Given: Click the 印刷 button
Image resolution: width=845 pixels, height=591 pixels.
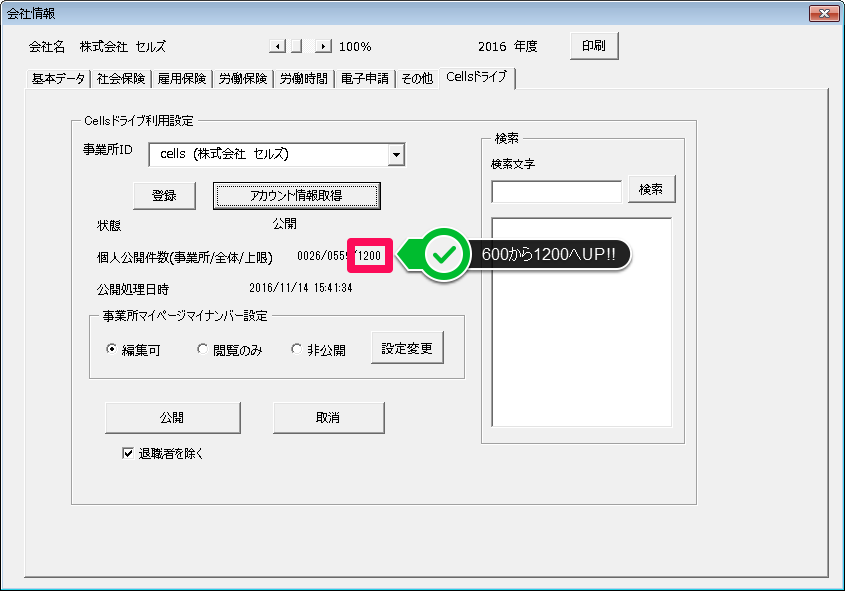Looking at the screenshot, I should (x=594, y=46).
